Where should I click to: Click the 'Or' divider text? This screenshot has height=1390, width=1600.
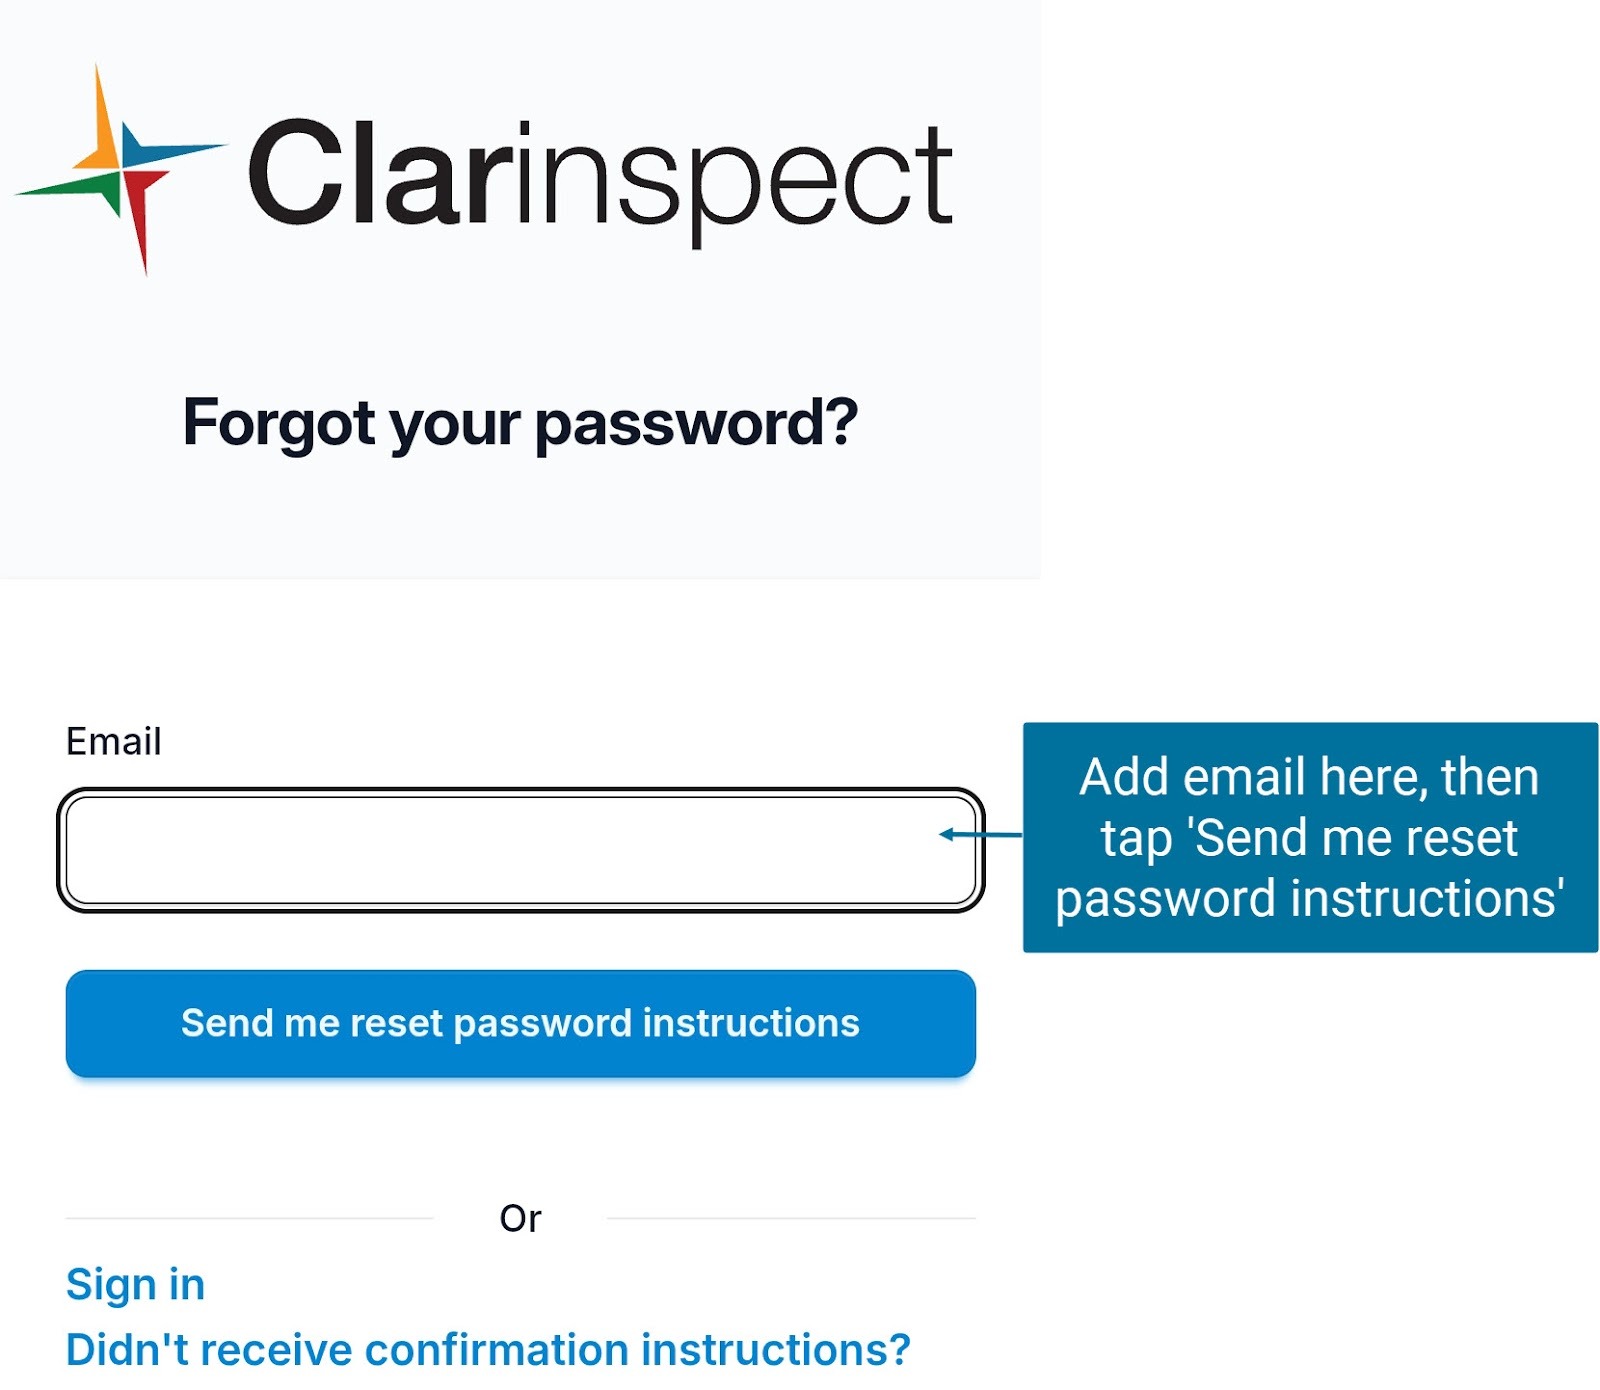click(x=520, y=1218)
